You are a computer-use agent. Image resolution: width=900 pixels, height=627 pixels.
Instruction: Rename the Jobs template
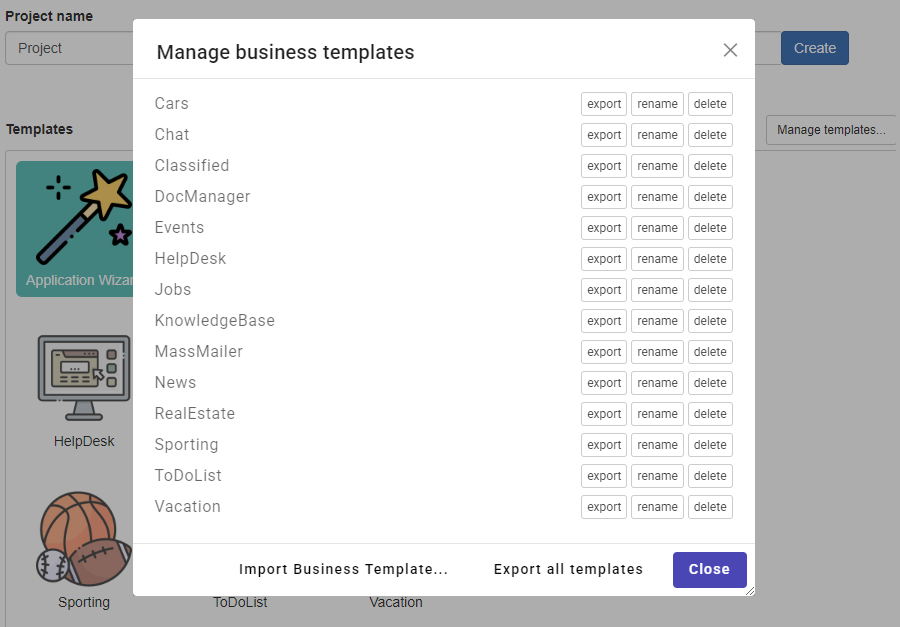657,290
